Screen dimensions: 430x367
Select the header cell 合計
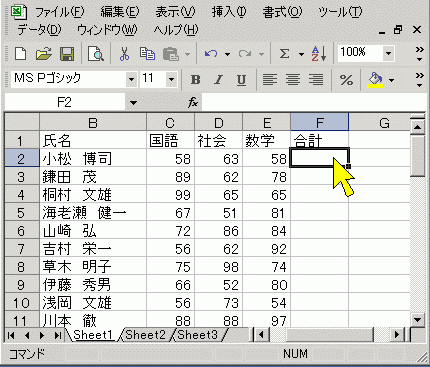point(320,140)
